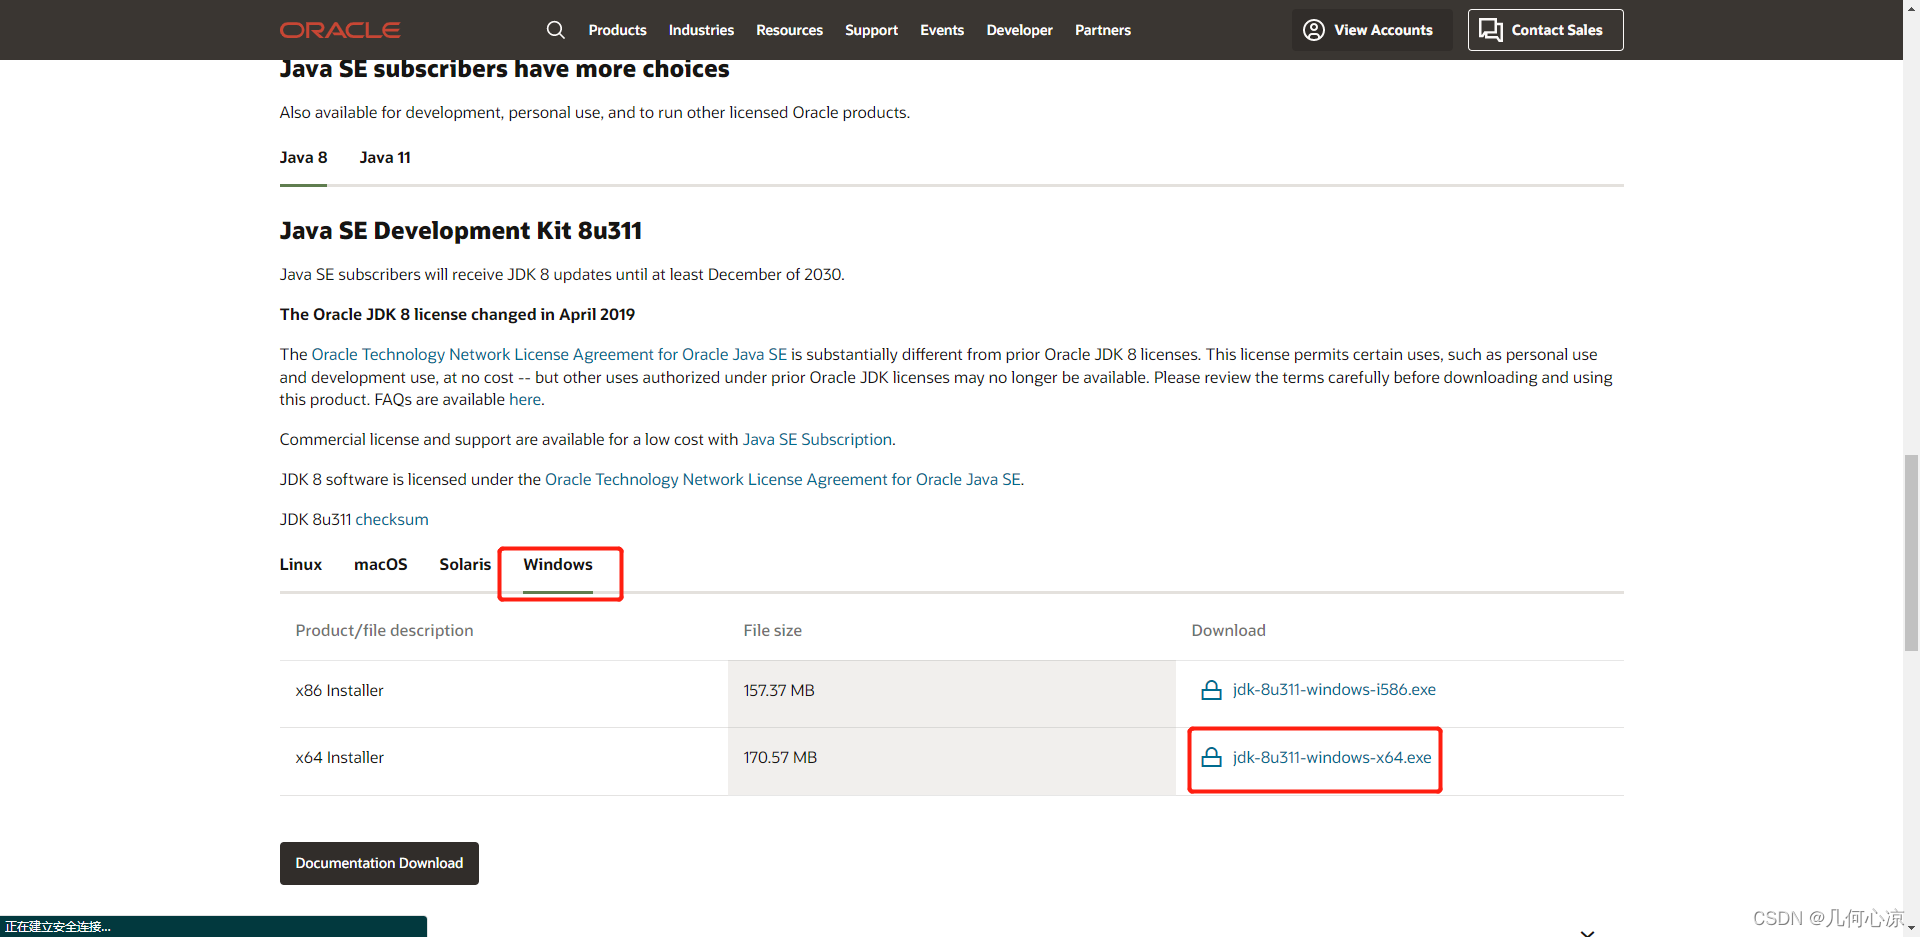This screenshot has height=937, width=1920.
Task: Click the Oracle logo
Action: pyautogui.click(x=340, y=30)
